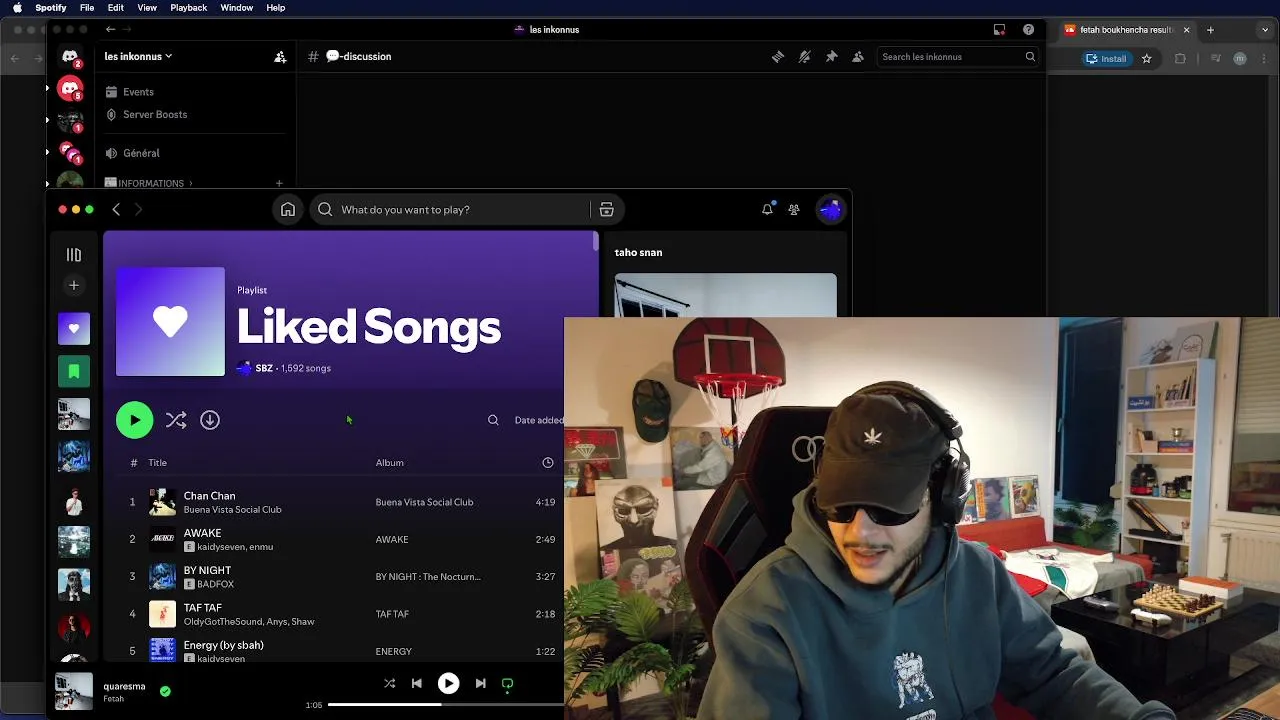Image resolution: width=1280 pixels, height=720 pixels.
Task: Open the File menu in menu bar
Action: click(x=87, y=7)
